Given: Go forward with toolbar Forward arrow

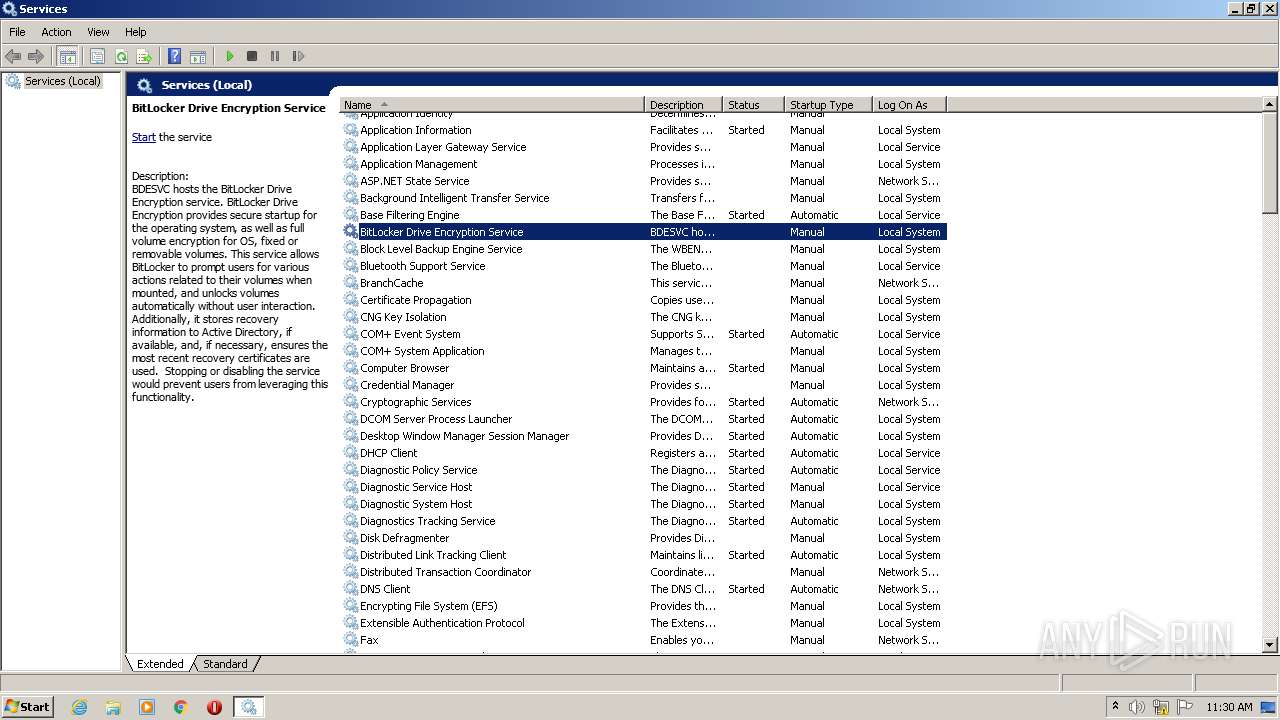Looking at the screenshot, I should click(36, 57).
